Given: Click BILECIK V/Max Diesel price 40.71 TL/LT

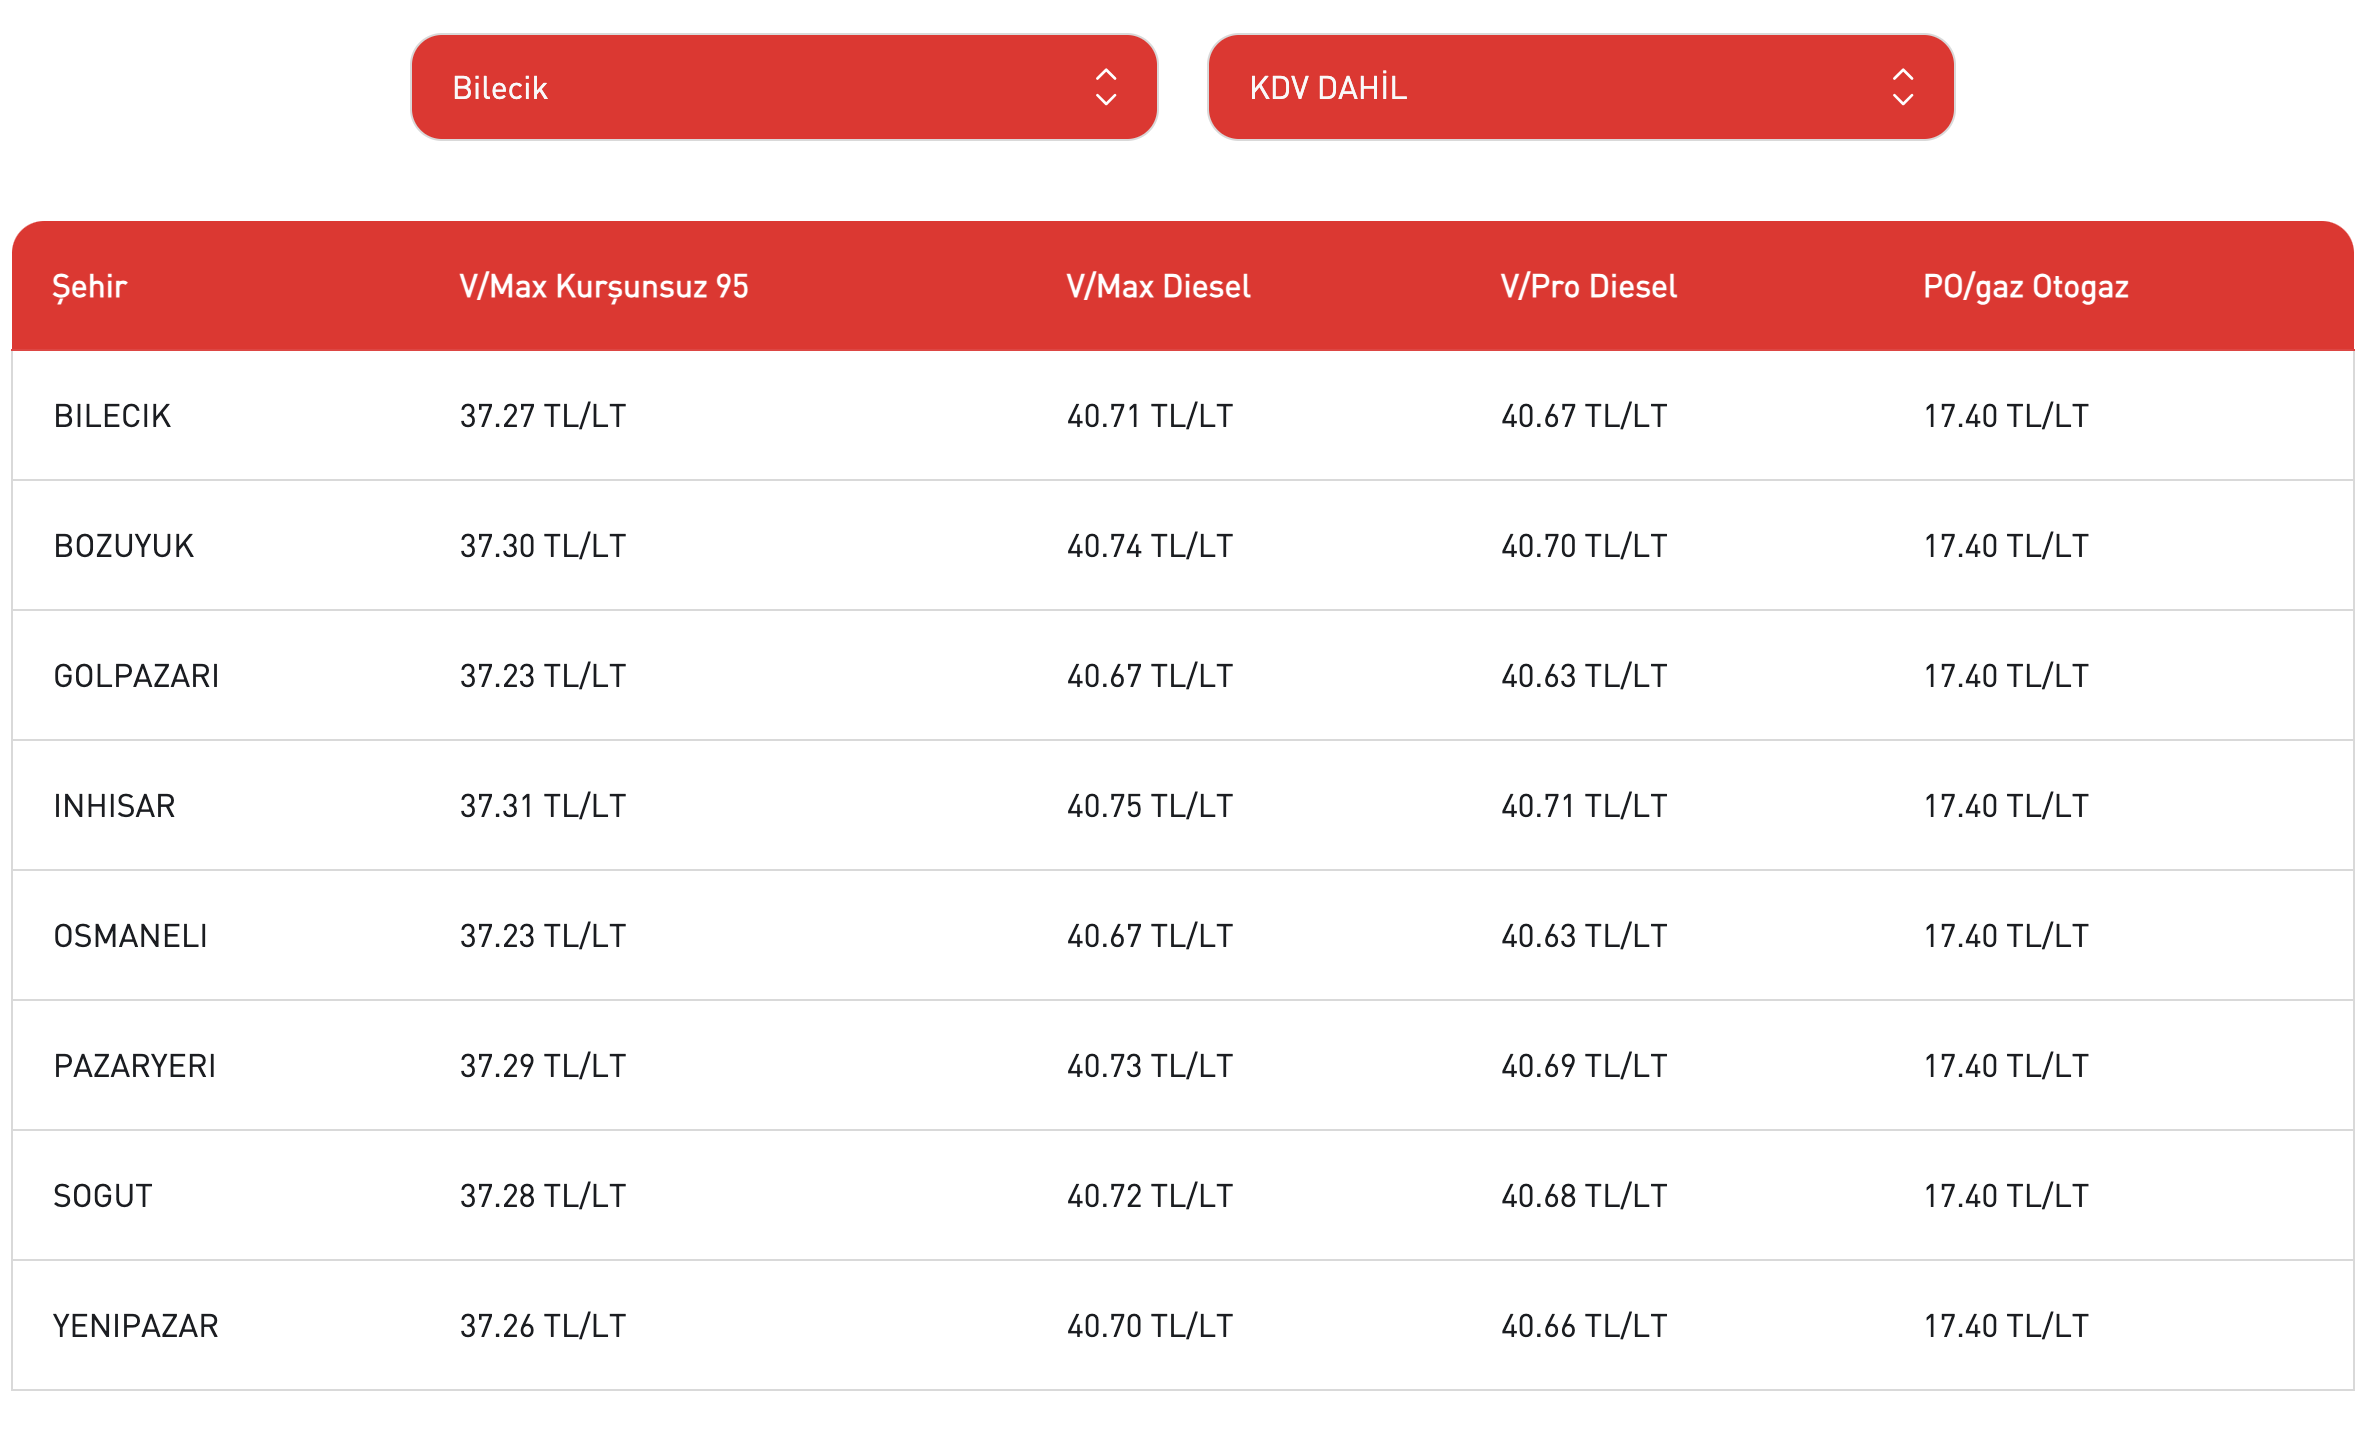Looking at the screenshot, I should tap(1150, 416).
